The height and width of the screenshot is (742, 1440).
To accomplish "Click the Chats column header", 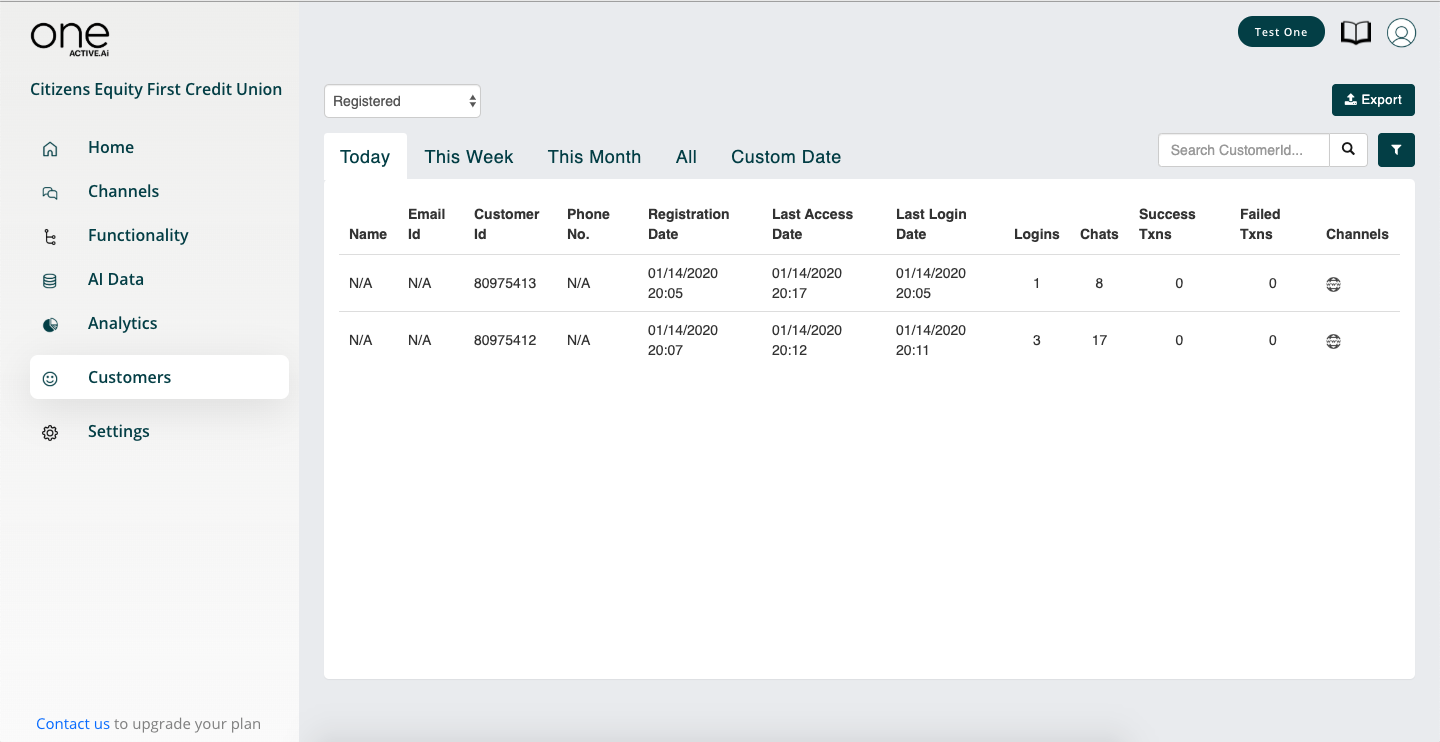I will pos(1099,234).
